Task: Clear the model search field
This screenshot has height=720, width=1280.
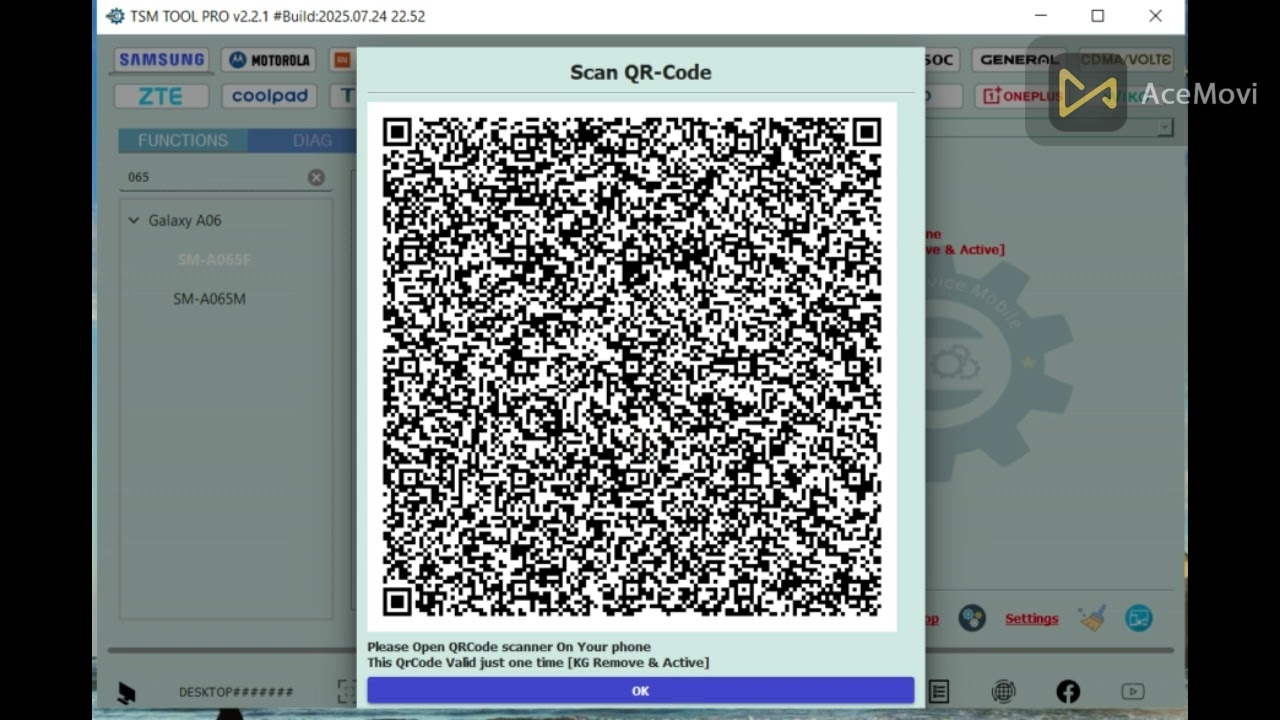Action: click(x=316, y=177)
